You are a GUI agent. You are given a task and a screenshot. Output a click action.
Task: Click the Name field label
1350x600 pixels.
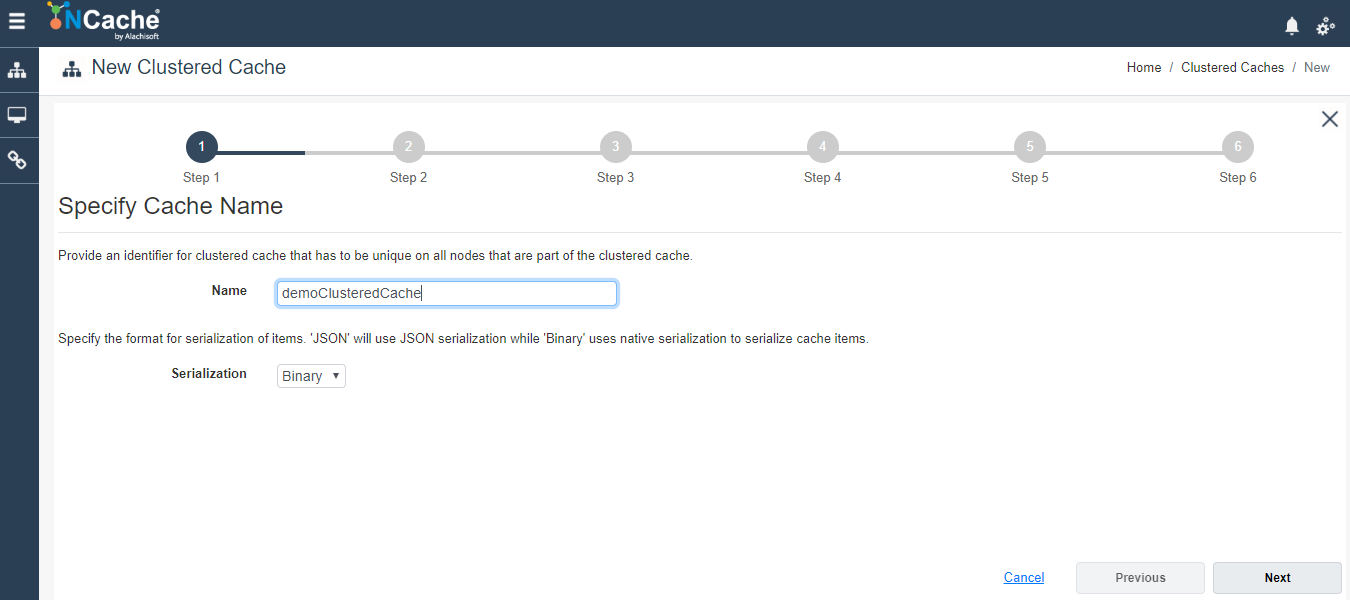coord(229,291)
